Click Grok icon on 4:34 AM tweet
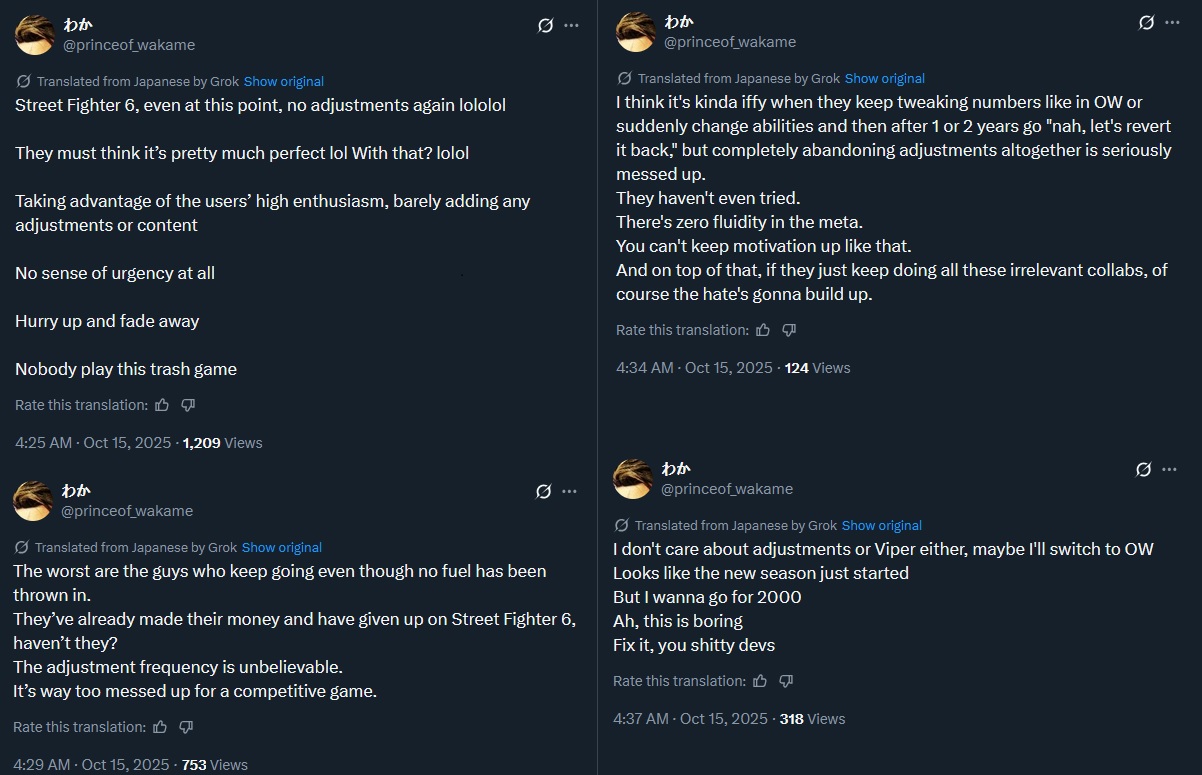Screen dimensions: 1202x775 click(1147, 22)
